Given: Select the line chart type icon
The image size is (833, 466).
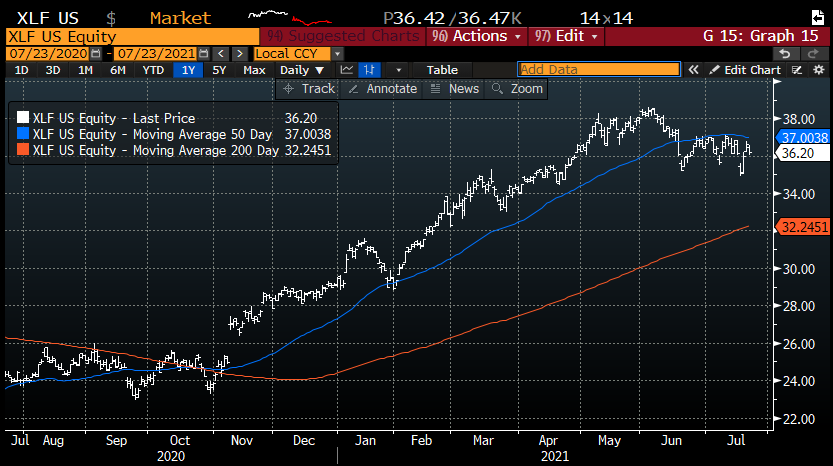Looking at the screenshot, I should pyautogui.click(x=347, y=70).
